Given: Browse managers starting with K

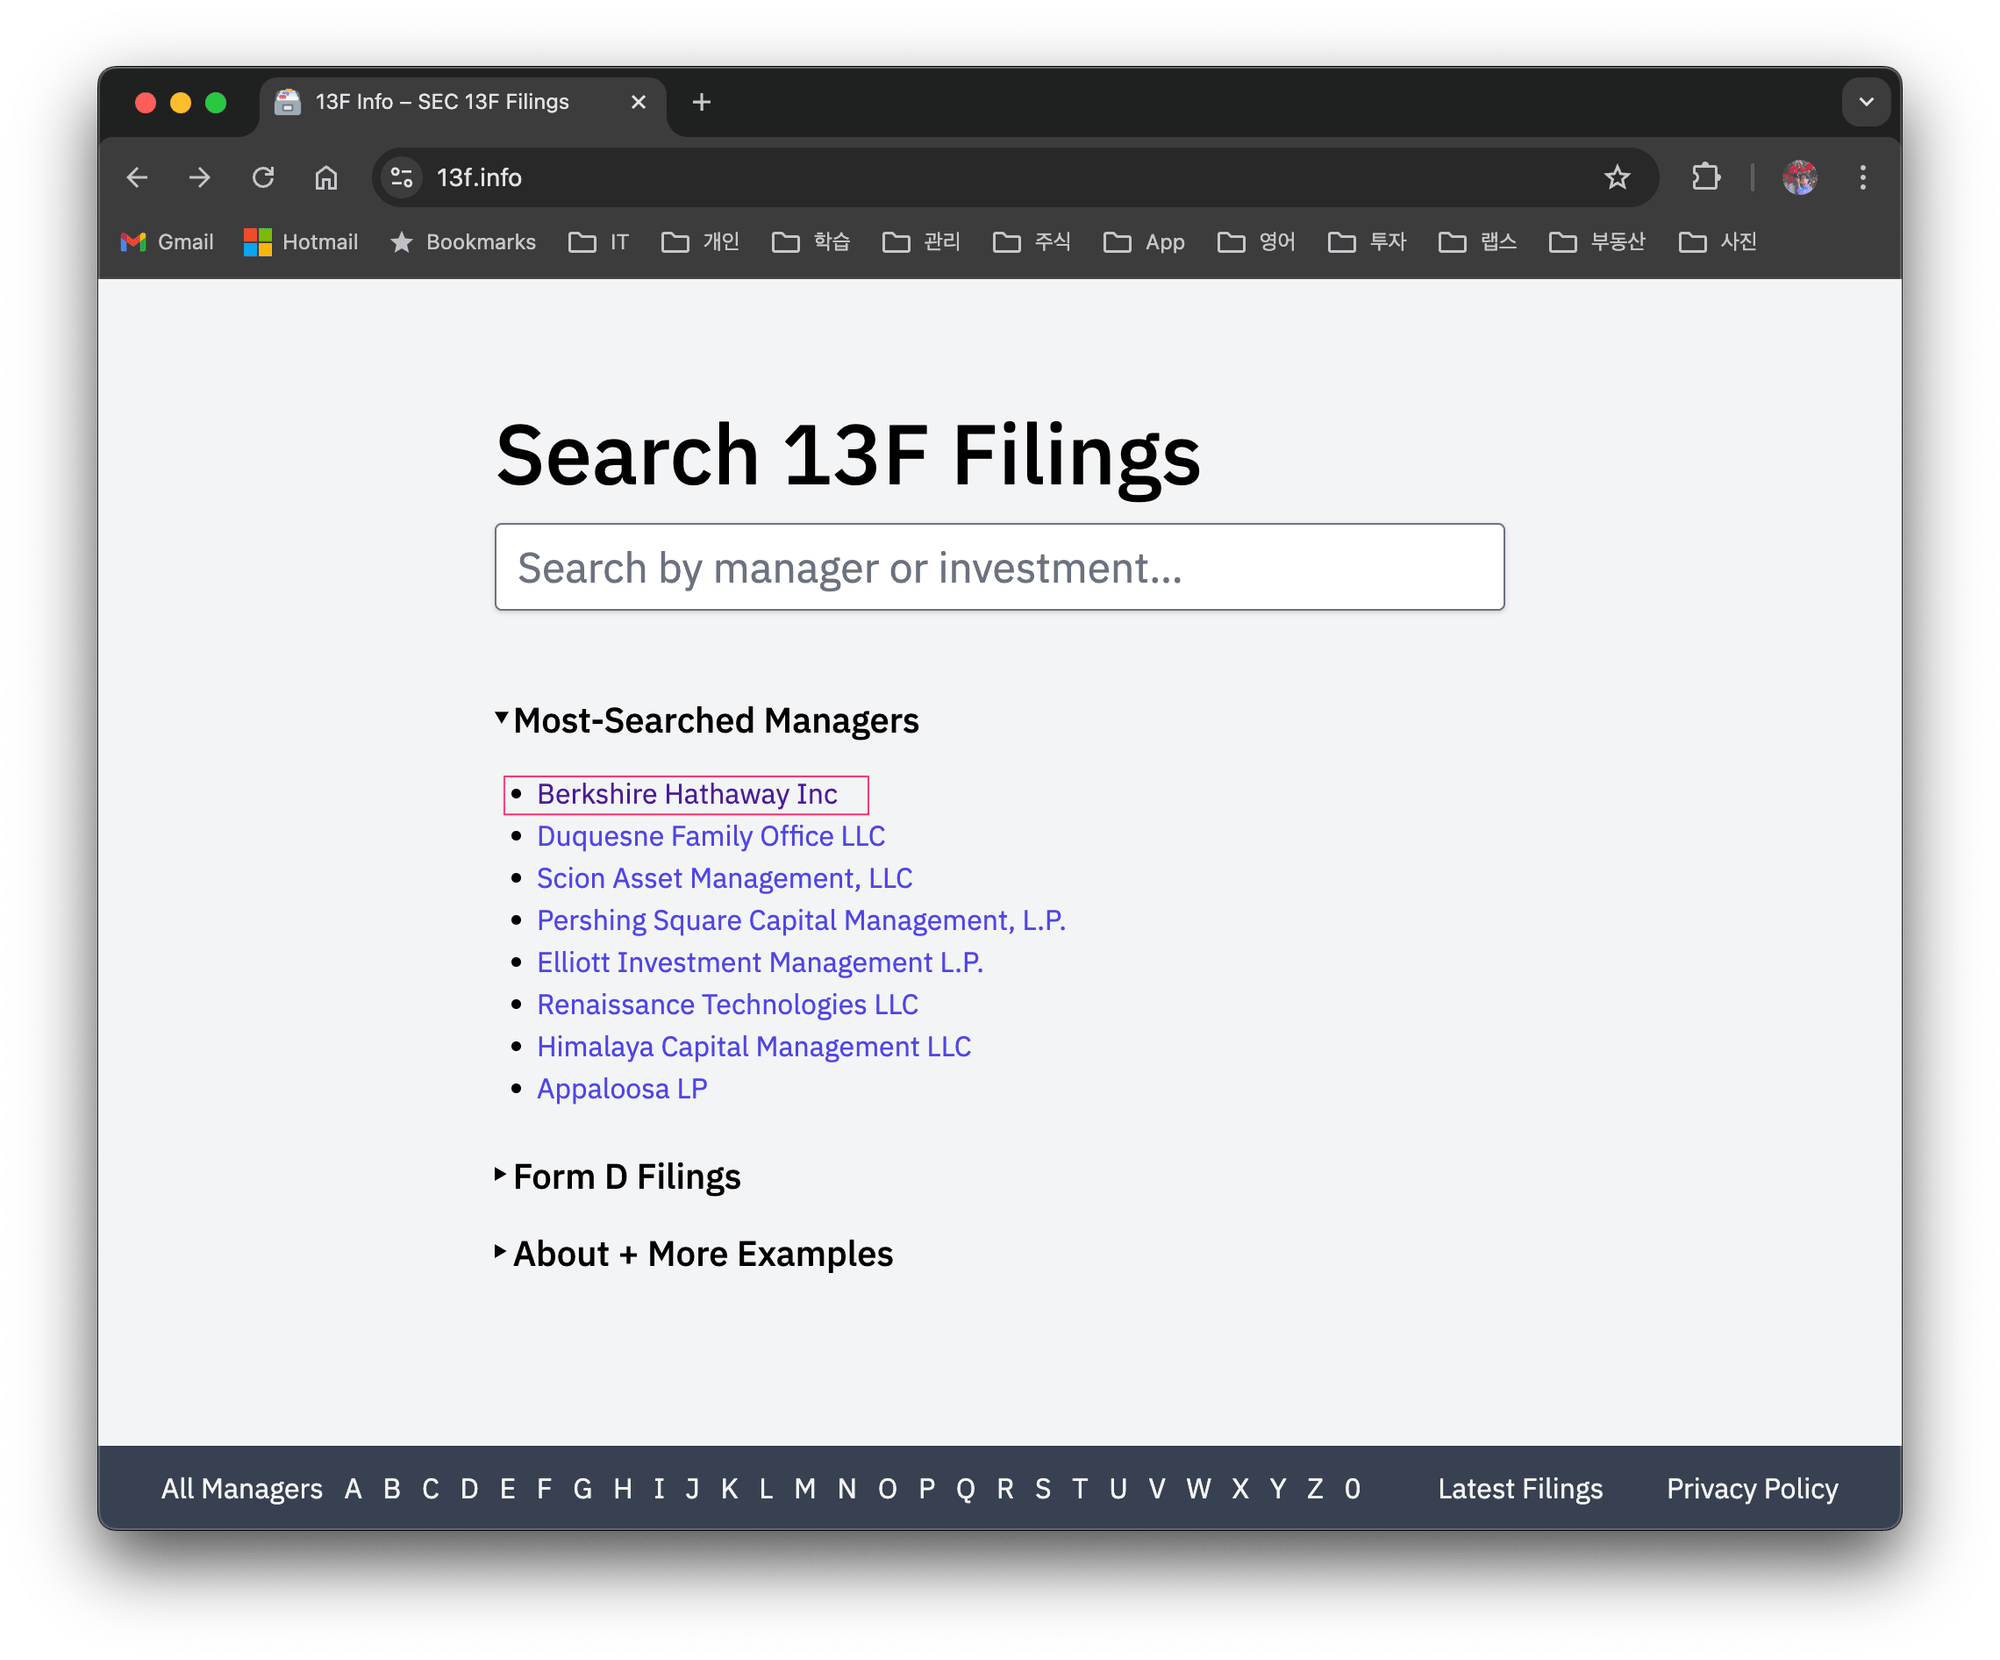Looking at the screenshot, I should tap(730, 1489).
